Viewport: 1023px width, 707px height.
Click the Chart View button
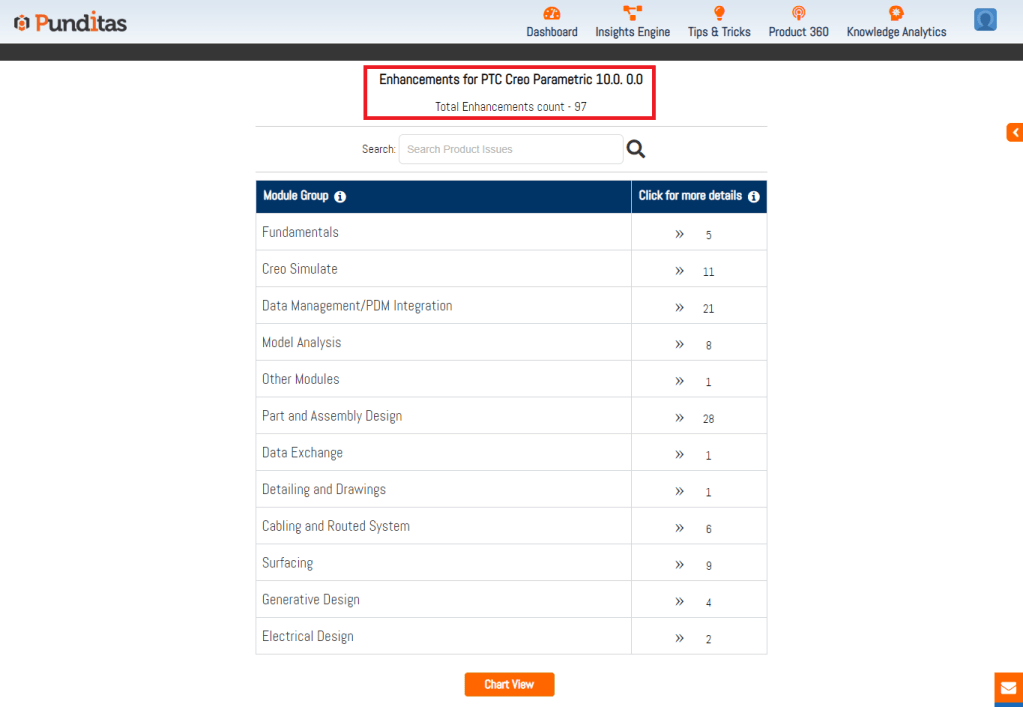[509, 685]
